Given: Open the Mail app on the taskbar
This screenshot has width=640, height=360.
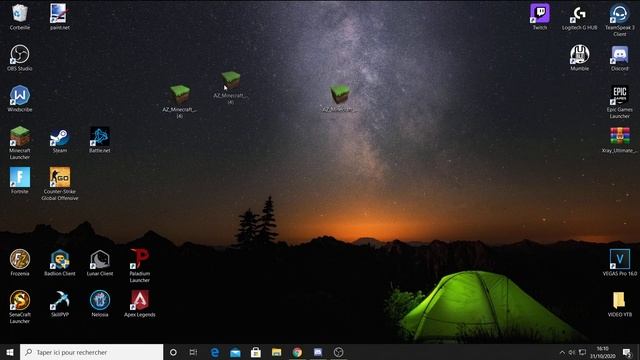Looking at the screenshot, I should click(x=235, y=352).
